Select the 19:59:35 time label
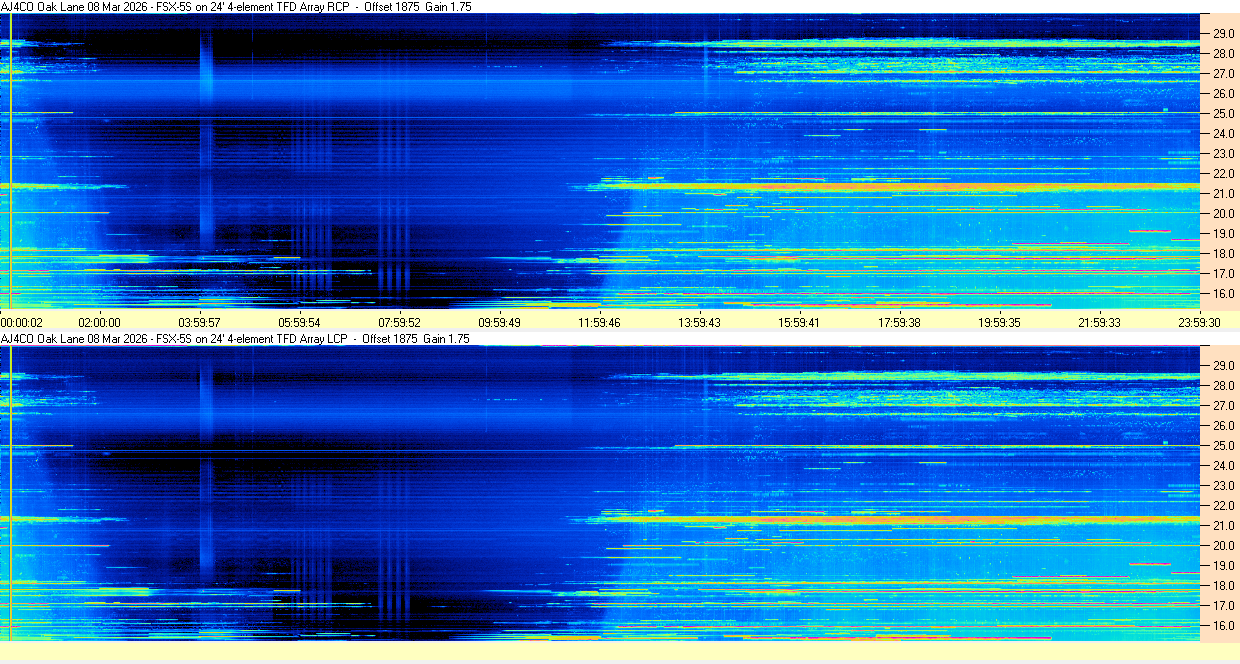The height and width of the screenshot is (664, 1240). click(x=1000, y=322)
